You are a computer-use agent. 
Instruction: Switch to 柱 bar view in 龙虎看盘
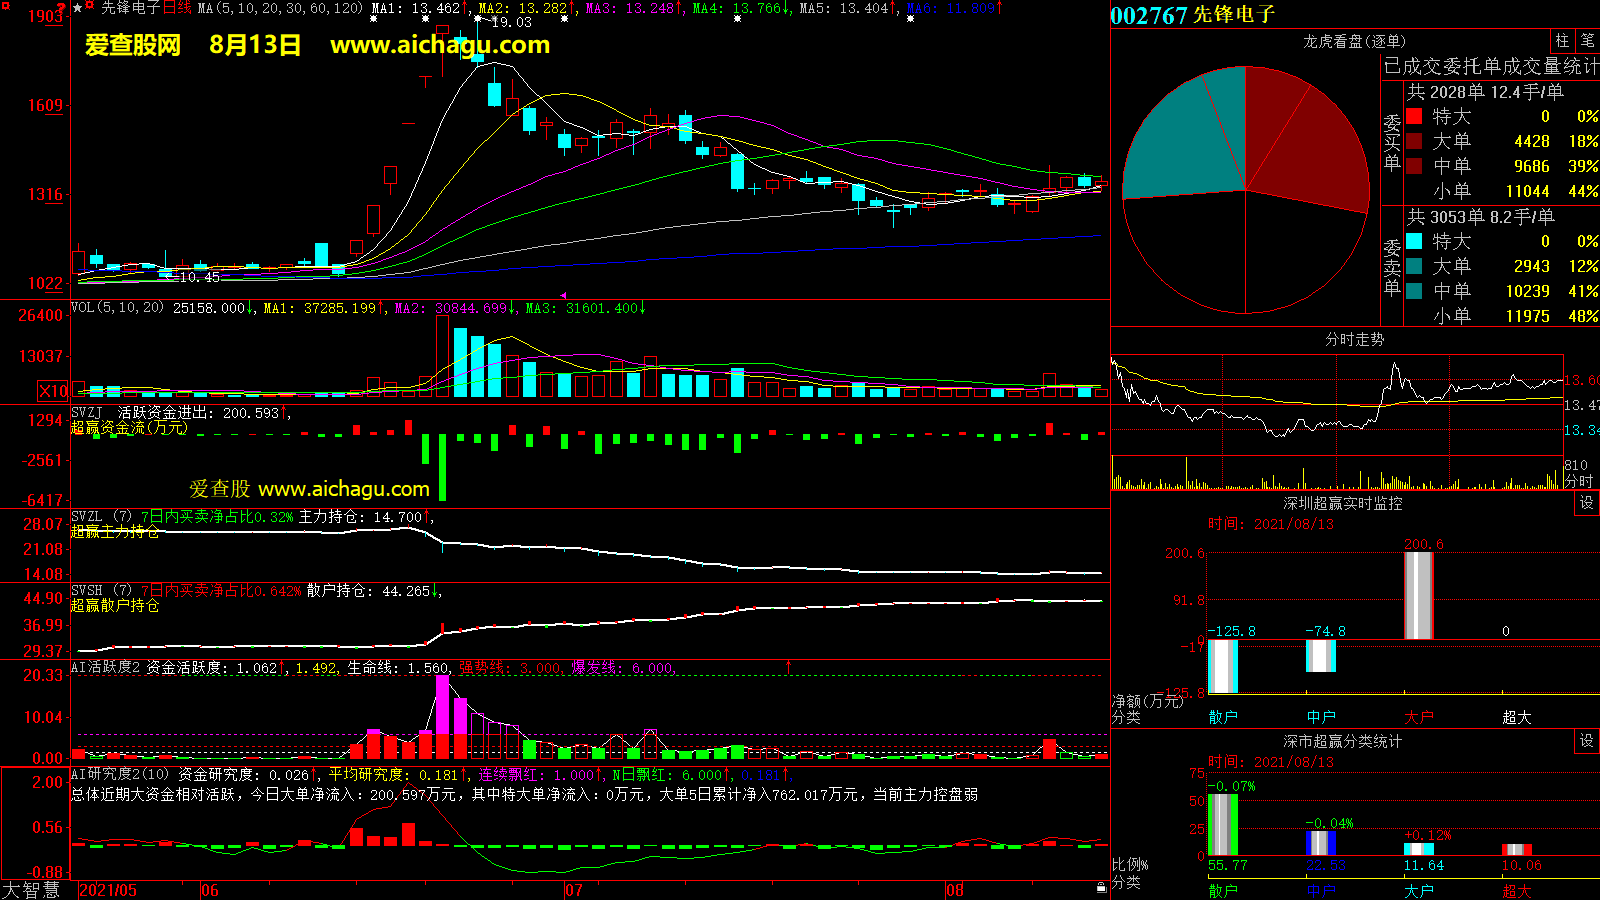click(x=1562, y=40)
